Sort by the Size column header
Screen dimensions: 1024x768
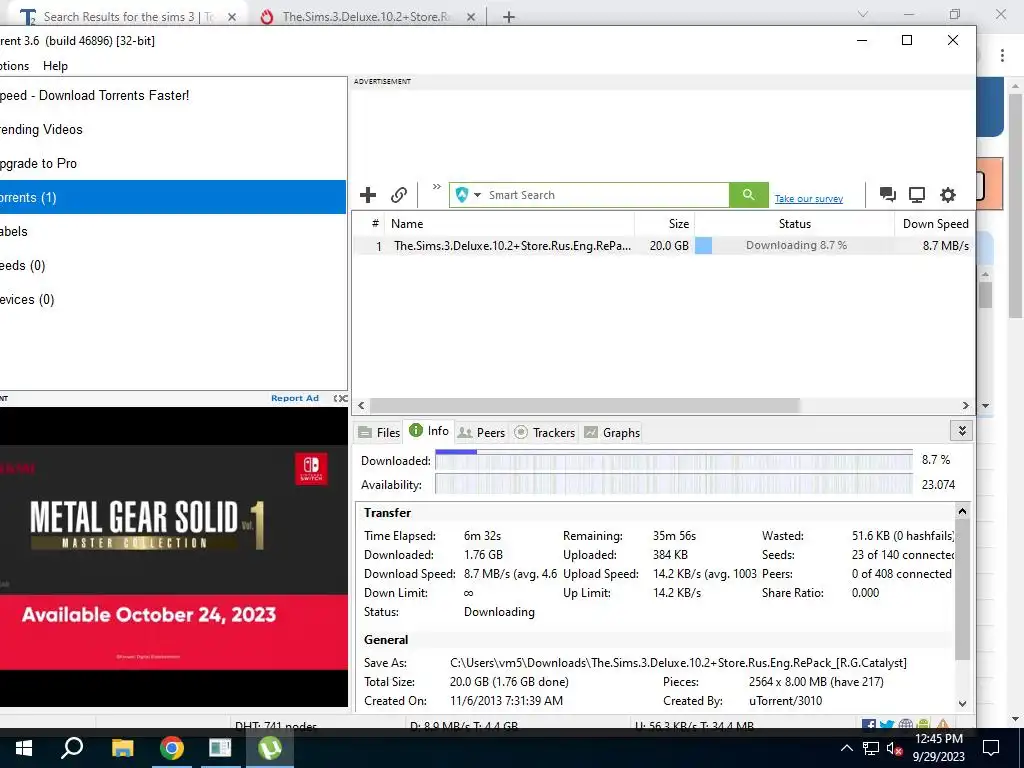(x=664, y=223)
